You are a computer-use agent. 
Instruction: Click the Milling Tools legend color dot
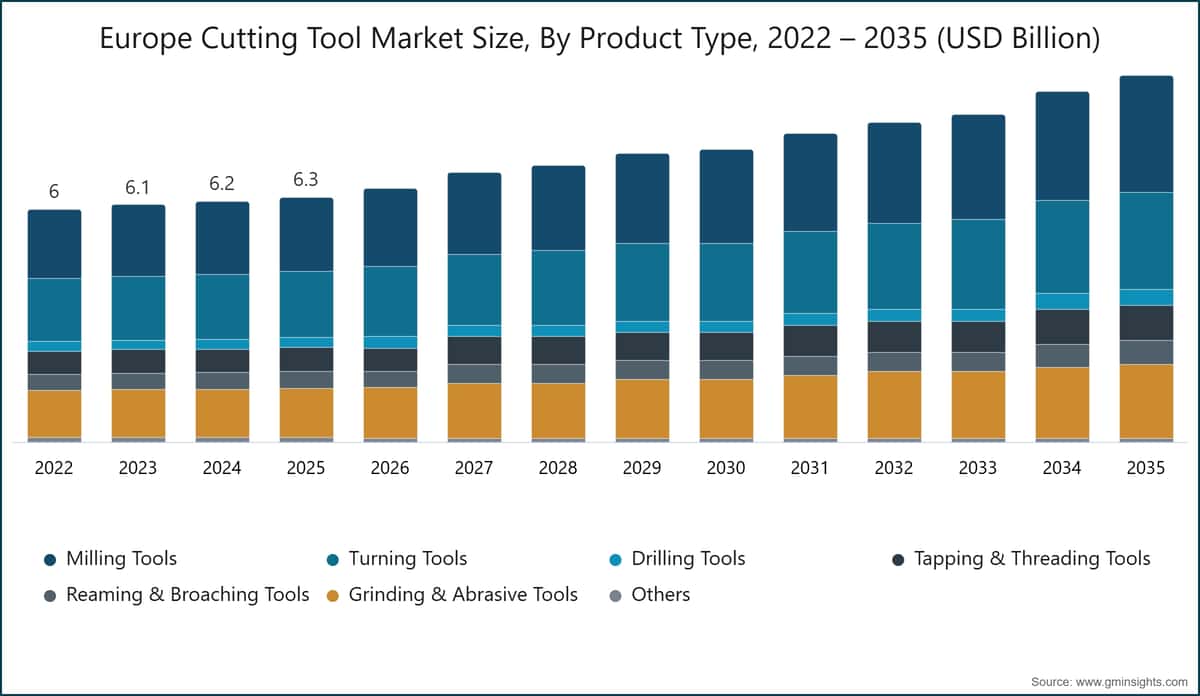49,559
